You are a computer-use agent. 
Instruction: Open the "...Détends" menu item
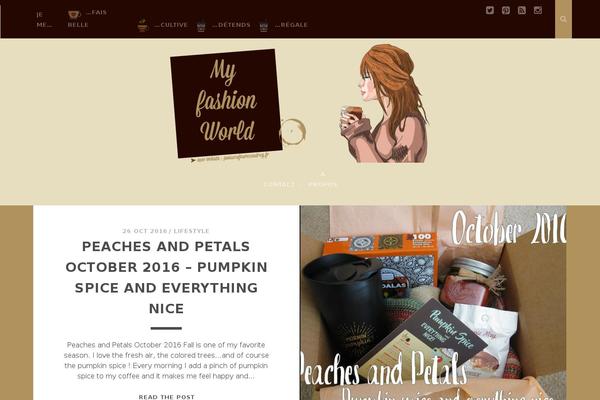[231, 25]
